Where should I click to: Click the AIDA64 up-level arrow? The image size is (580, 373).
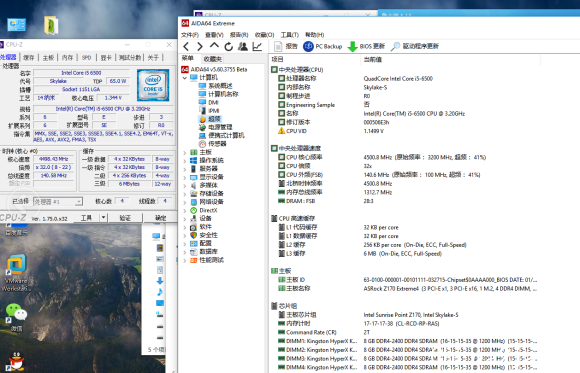pos(214,46)
